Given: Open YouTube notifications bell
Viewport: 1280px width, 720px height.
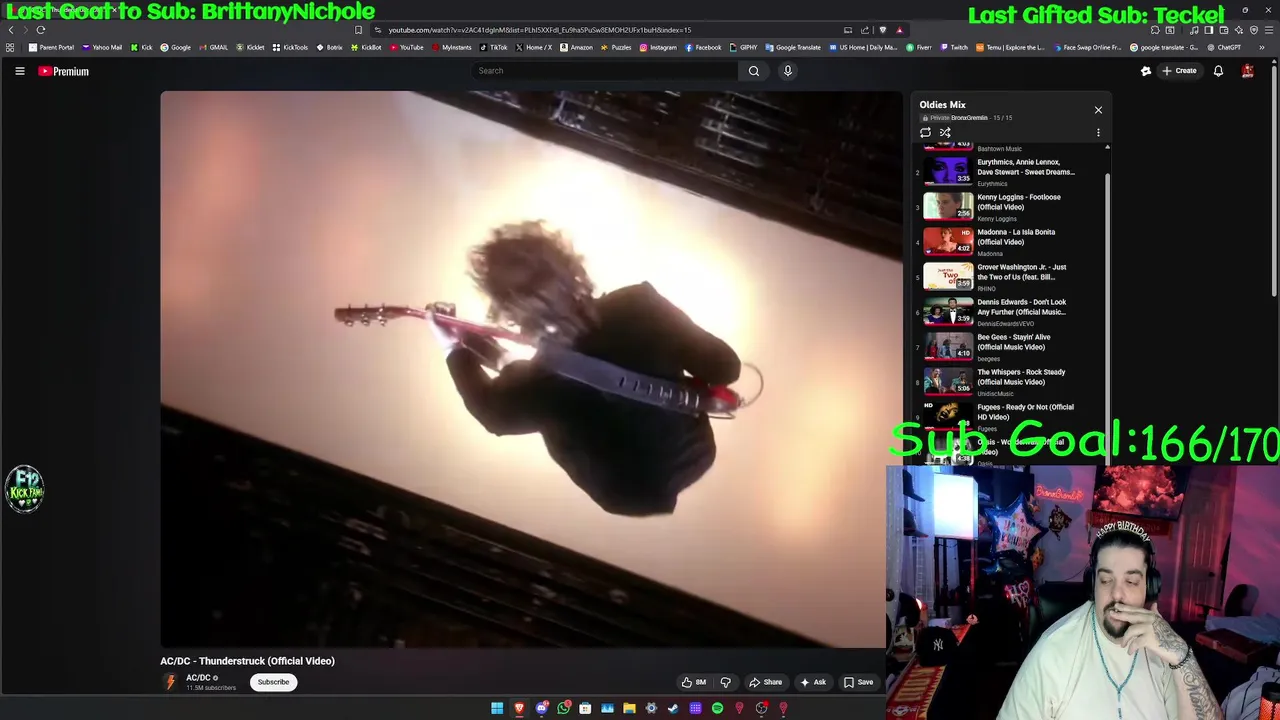Looking at the screenshot, I should 1218,71.
